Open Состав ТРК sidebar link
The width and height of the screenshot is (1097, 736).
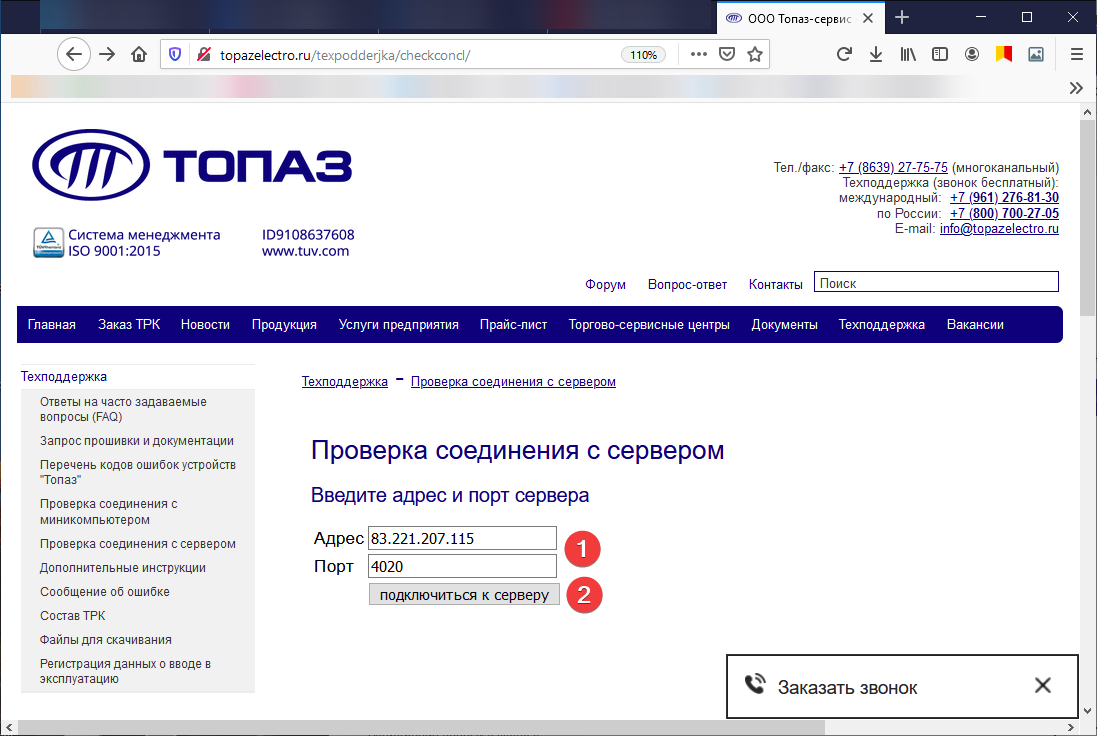click(x=72, y=616)
